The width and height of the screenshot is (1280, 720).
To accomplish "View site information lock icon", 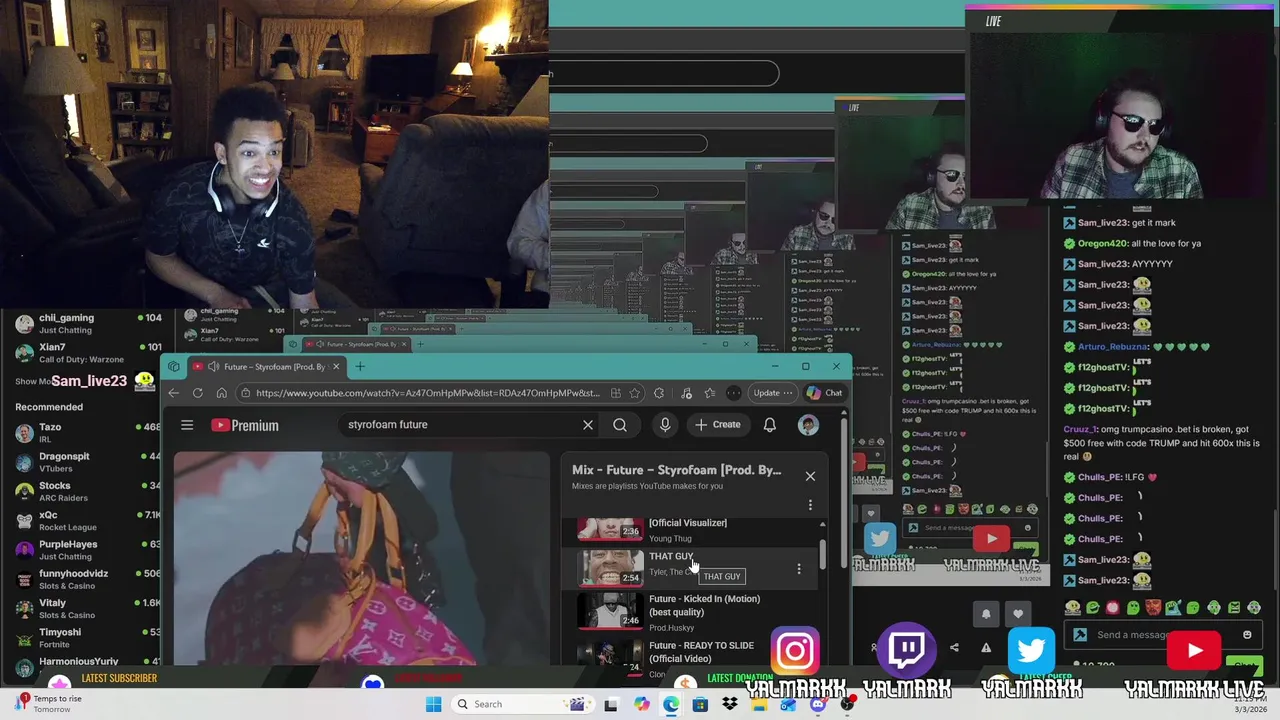I will pos(245,393).
